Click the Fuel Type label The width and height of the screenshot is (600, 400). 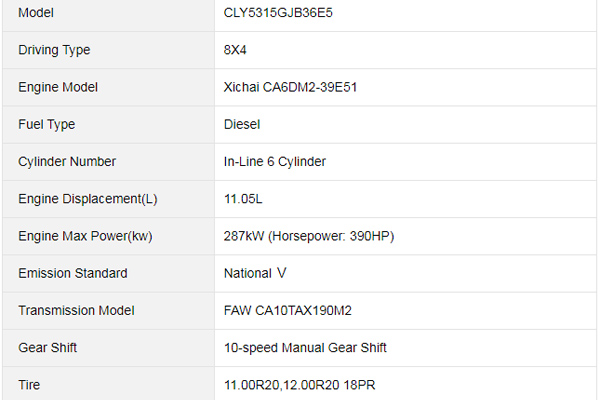point(47,124)
